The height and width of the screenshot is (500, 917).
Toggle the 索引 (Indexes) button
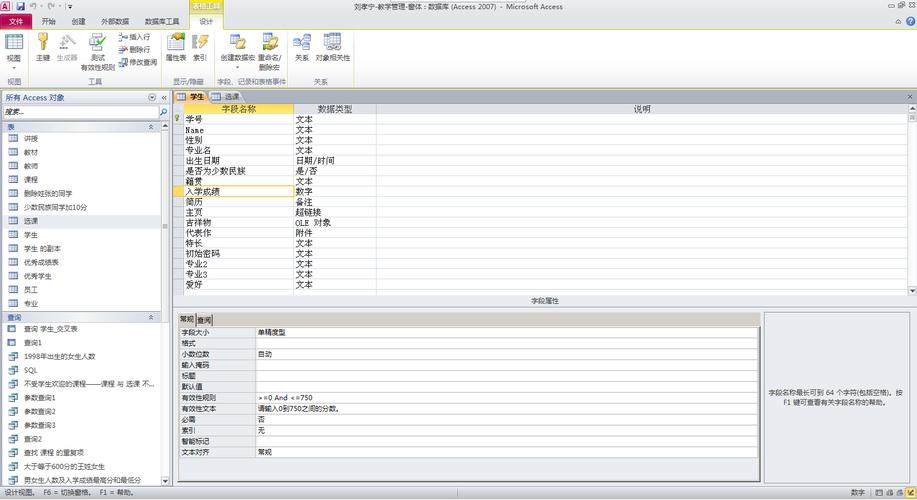(200, 47)
